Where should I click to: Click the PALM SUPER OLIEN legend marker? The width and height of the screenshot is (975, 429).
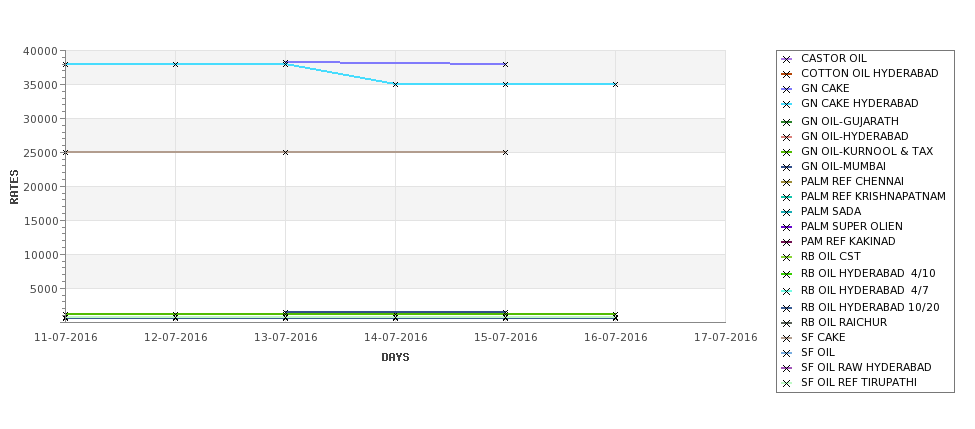(x=787, y=227)
